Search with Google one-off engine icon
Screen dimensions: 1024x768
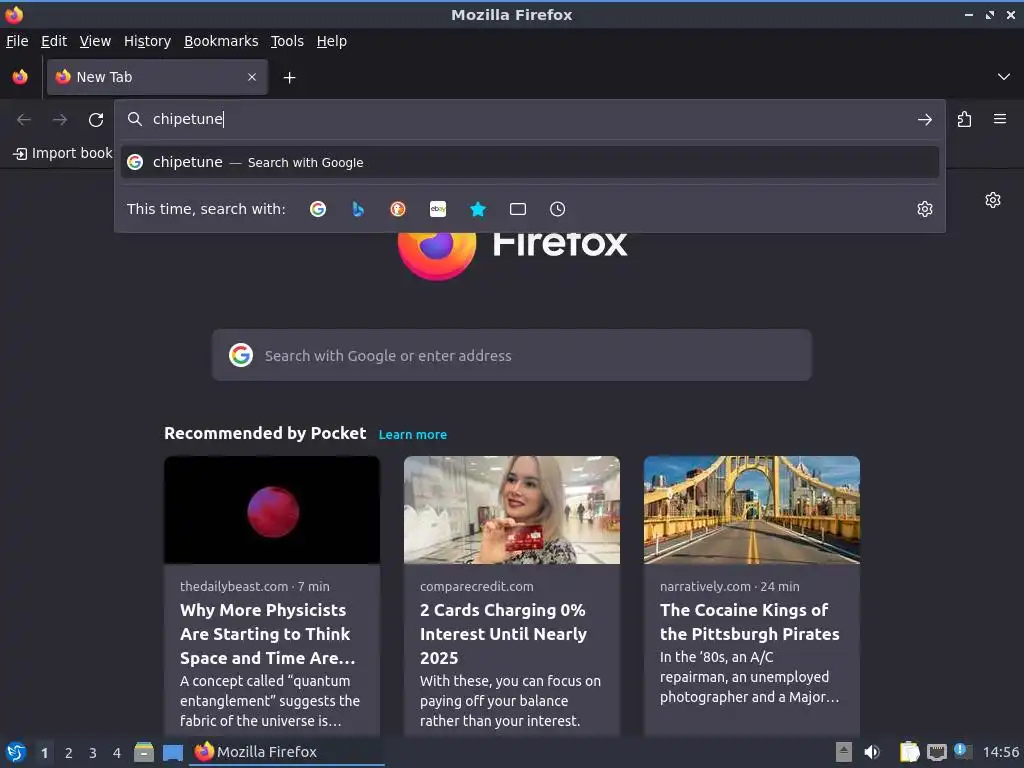pos(317,209)
